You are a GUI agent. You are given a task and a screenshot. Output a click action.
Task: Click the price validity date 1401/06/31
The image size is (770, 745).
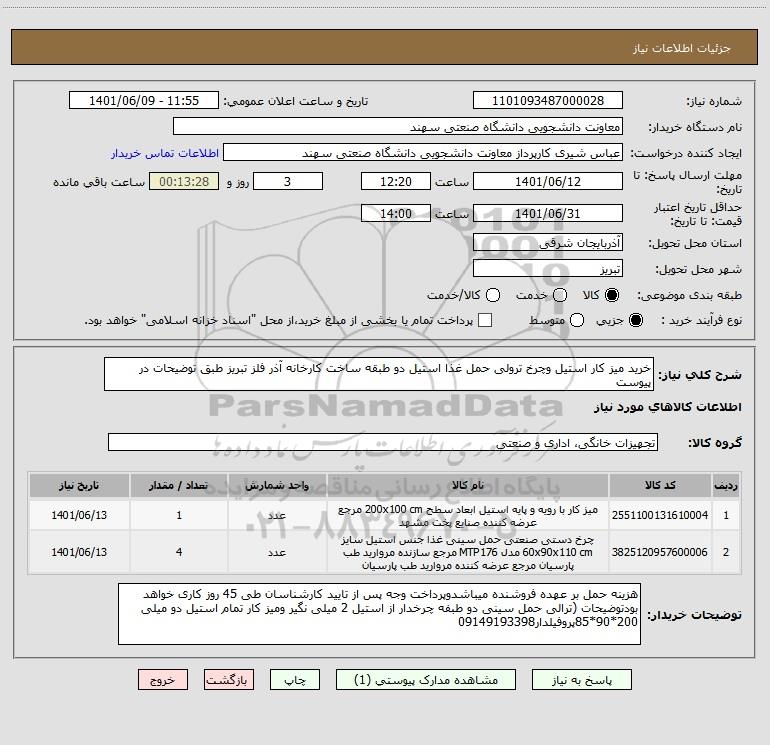548,213
